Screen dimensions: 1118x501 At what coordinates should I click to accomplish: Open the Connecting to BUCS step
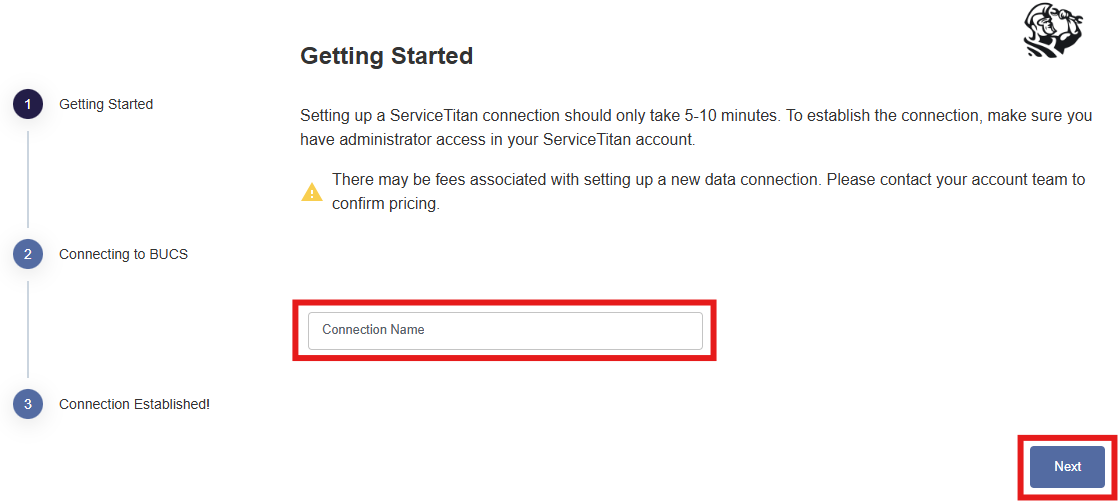coord(123,254)
